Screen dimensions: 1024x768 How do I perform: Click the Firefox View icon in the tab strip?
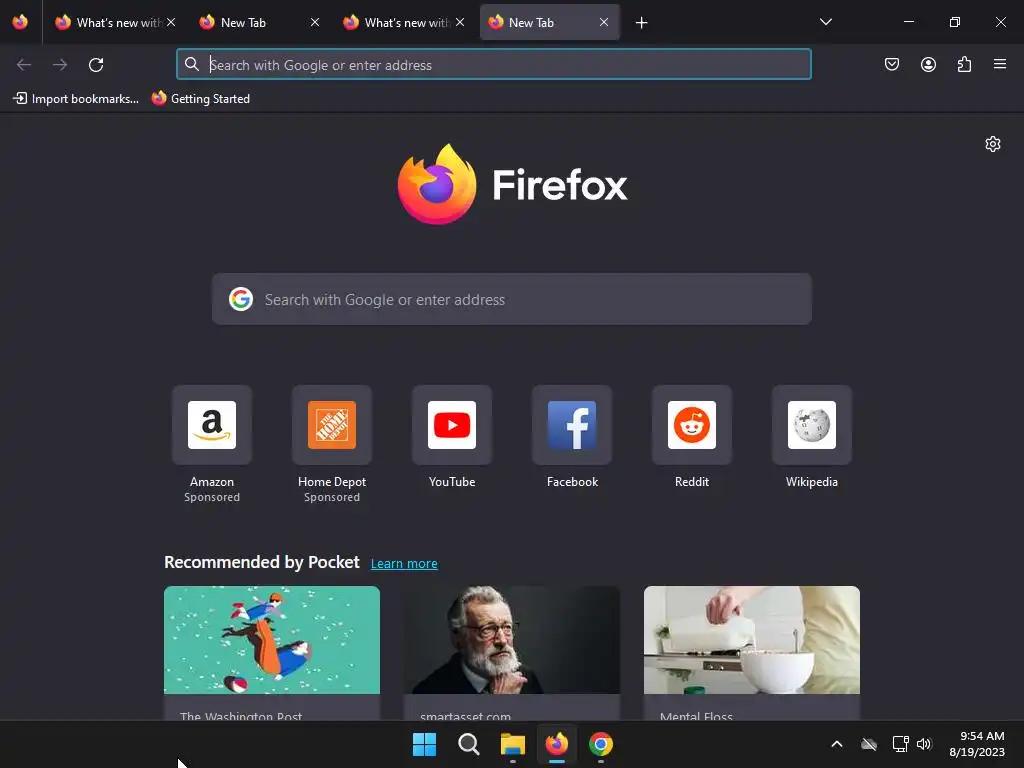click(20, 22)
